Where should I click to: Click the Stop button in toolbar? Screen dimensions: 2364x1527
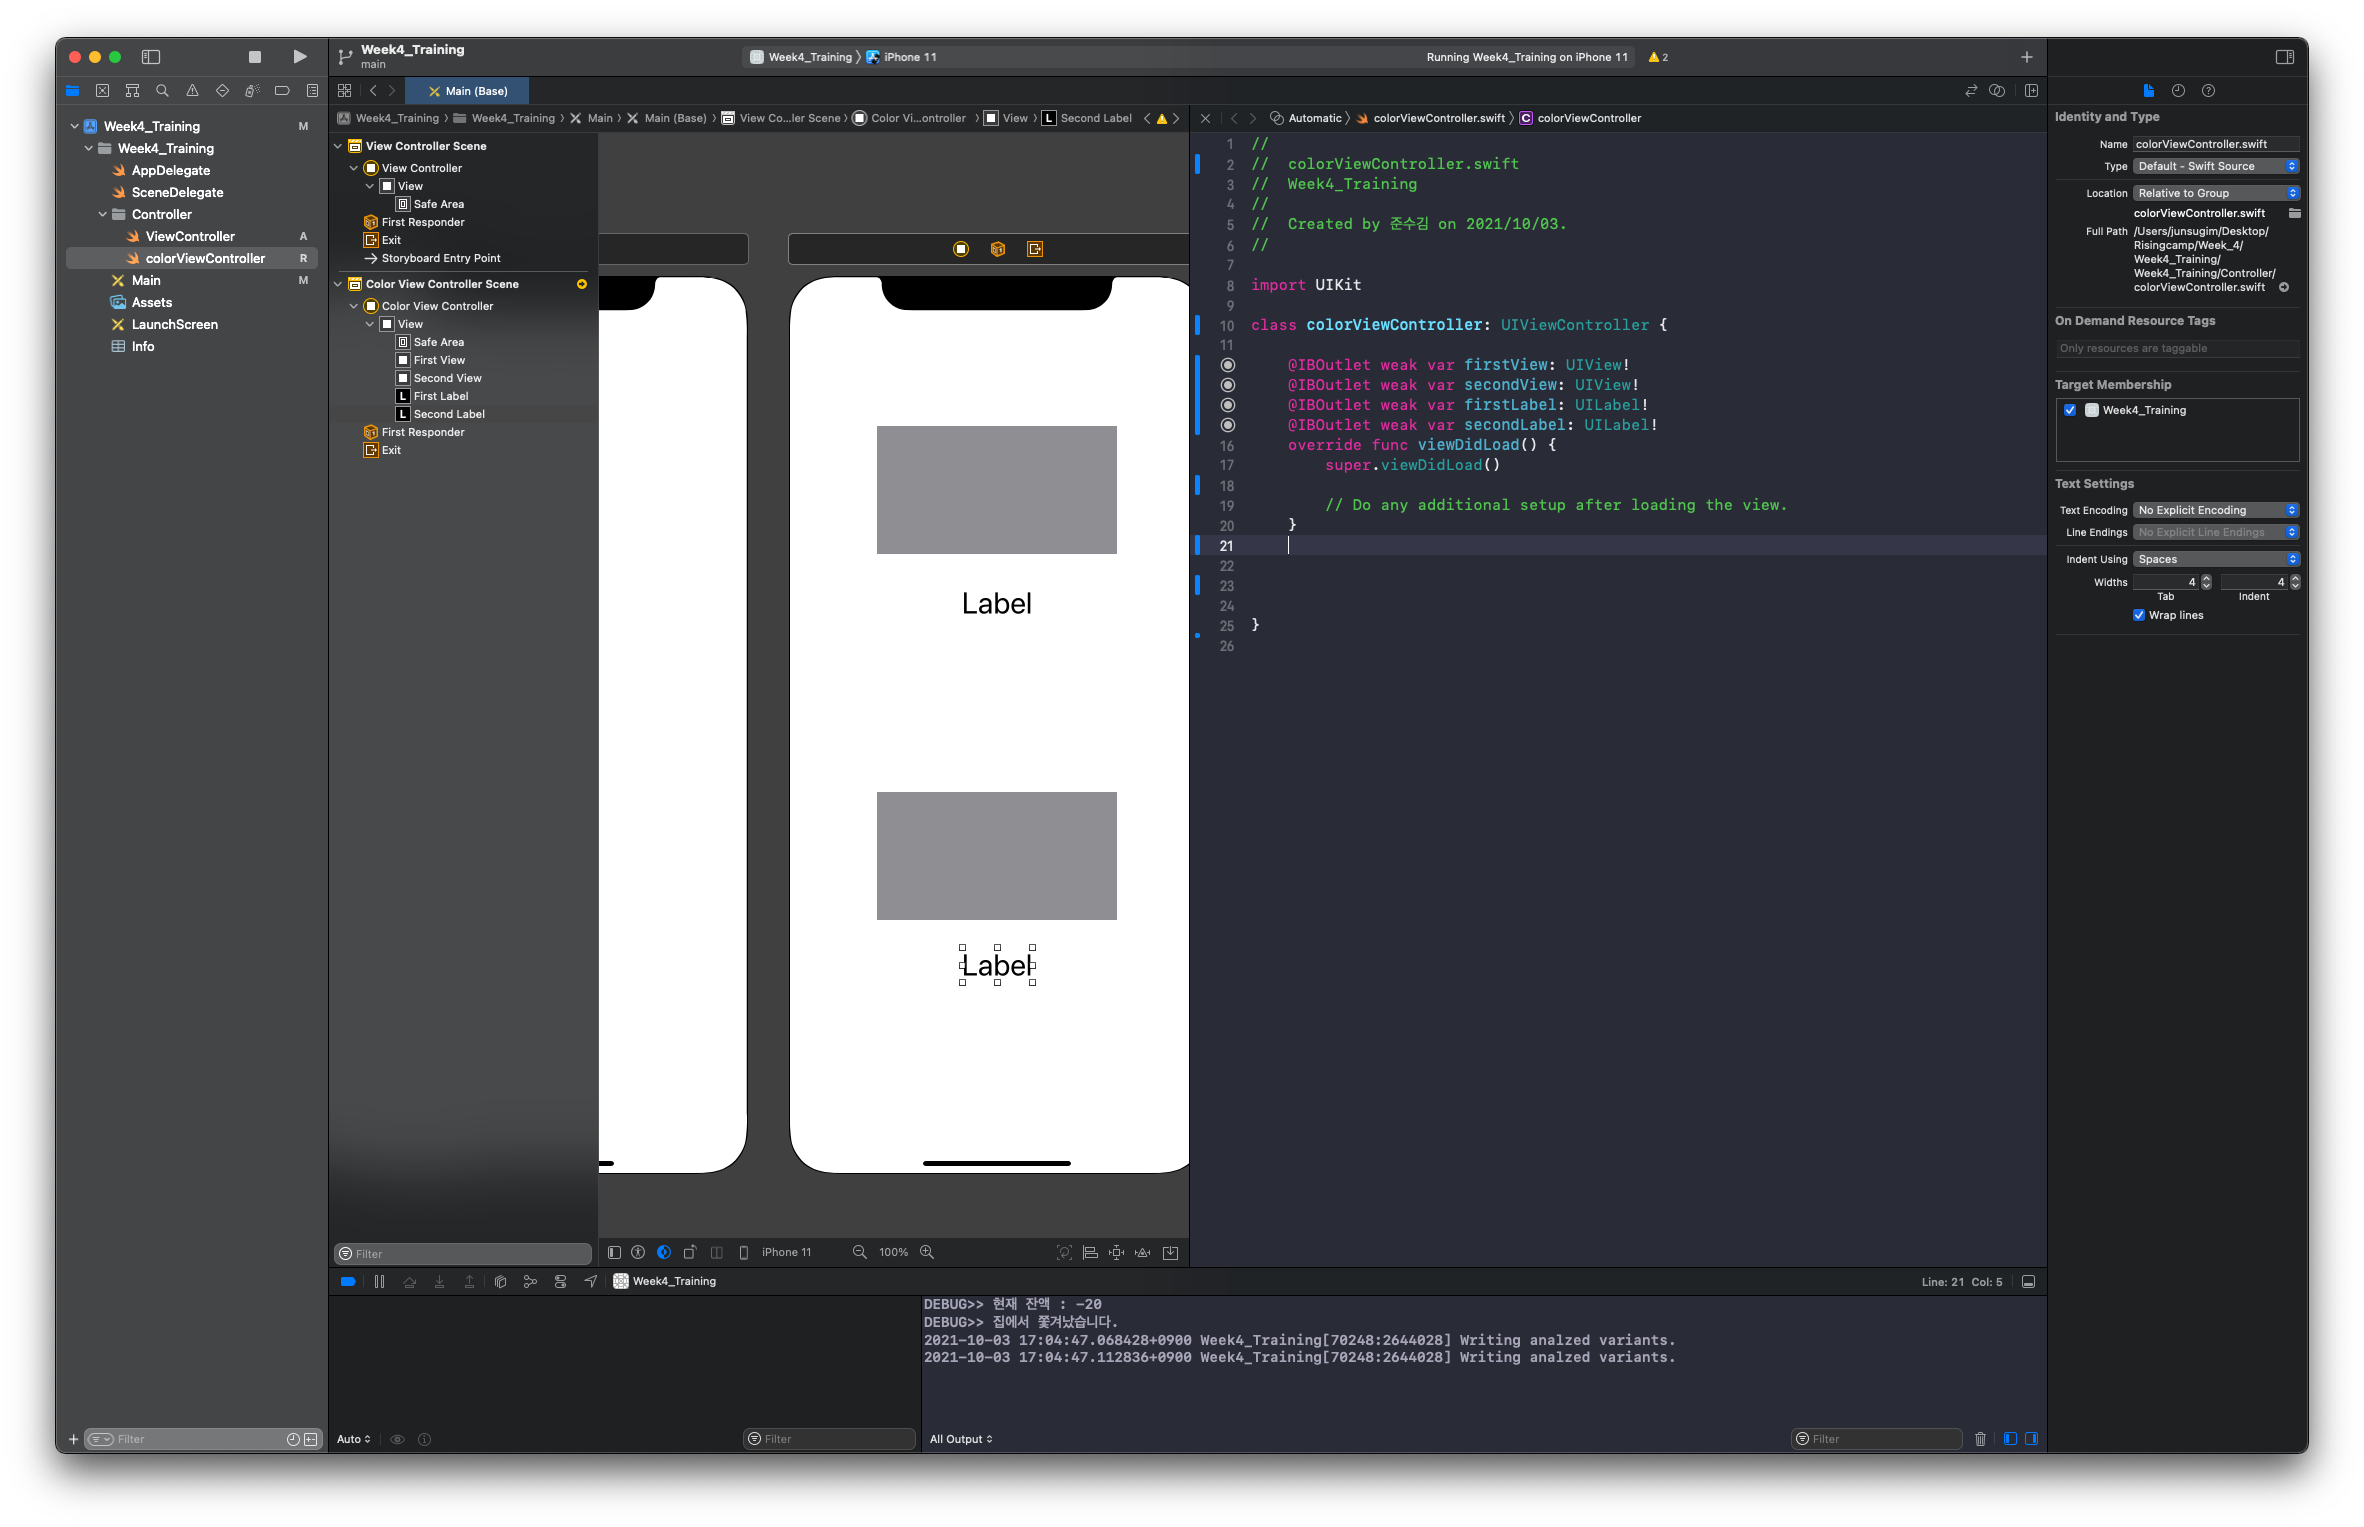pyautogui.click(x=255, y=57)
